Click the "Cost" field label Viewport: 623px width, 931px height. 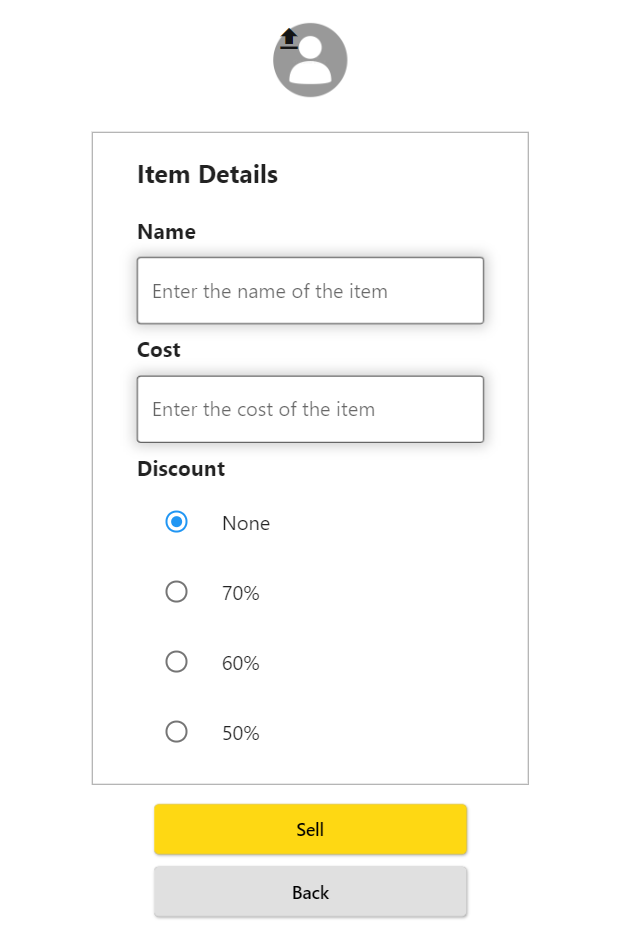pyautogui.click(x=159, y=350)
